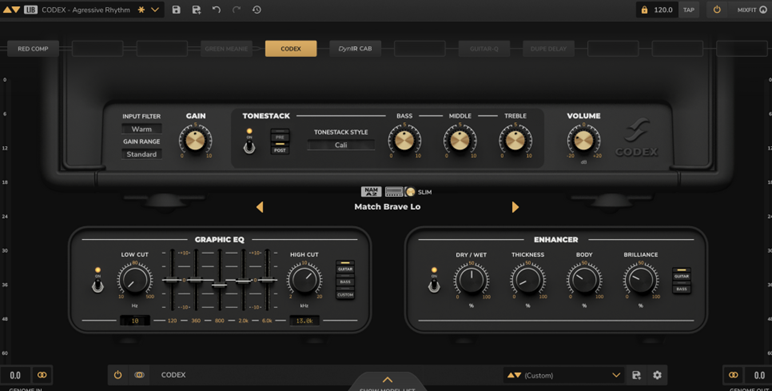
Task: Toggle the Enhancer on switch
Action: (434, 286)
